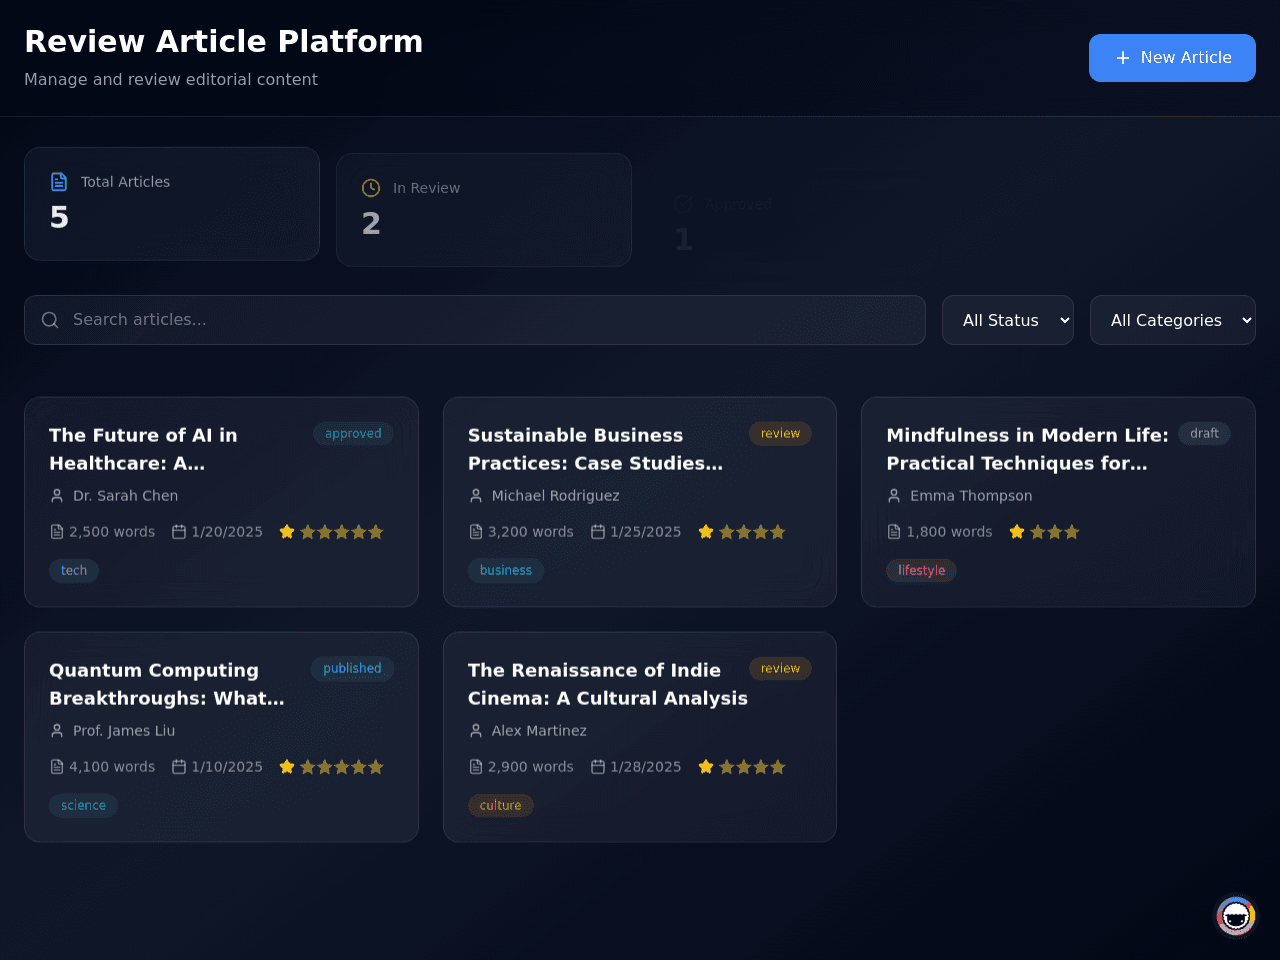Click the approved status badge
The height and width of the screenshot is (960, 1280).
pos(353,434)
